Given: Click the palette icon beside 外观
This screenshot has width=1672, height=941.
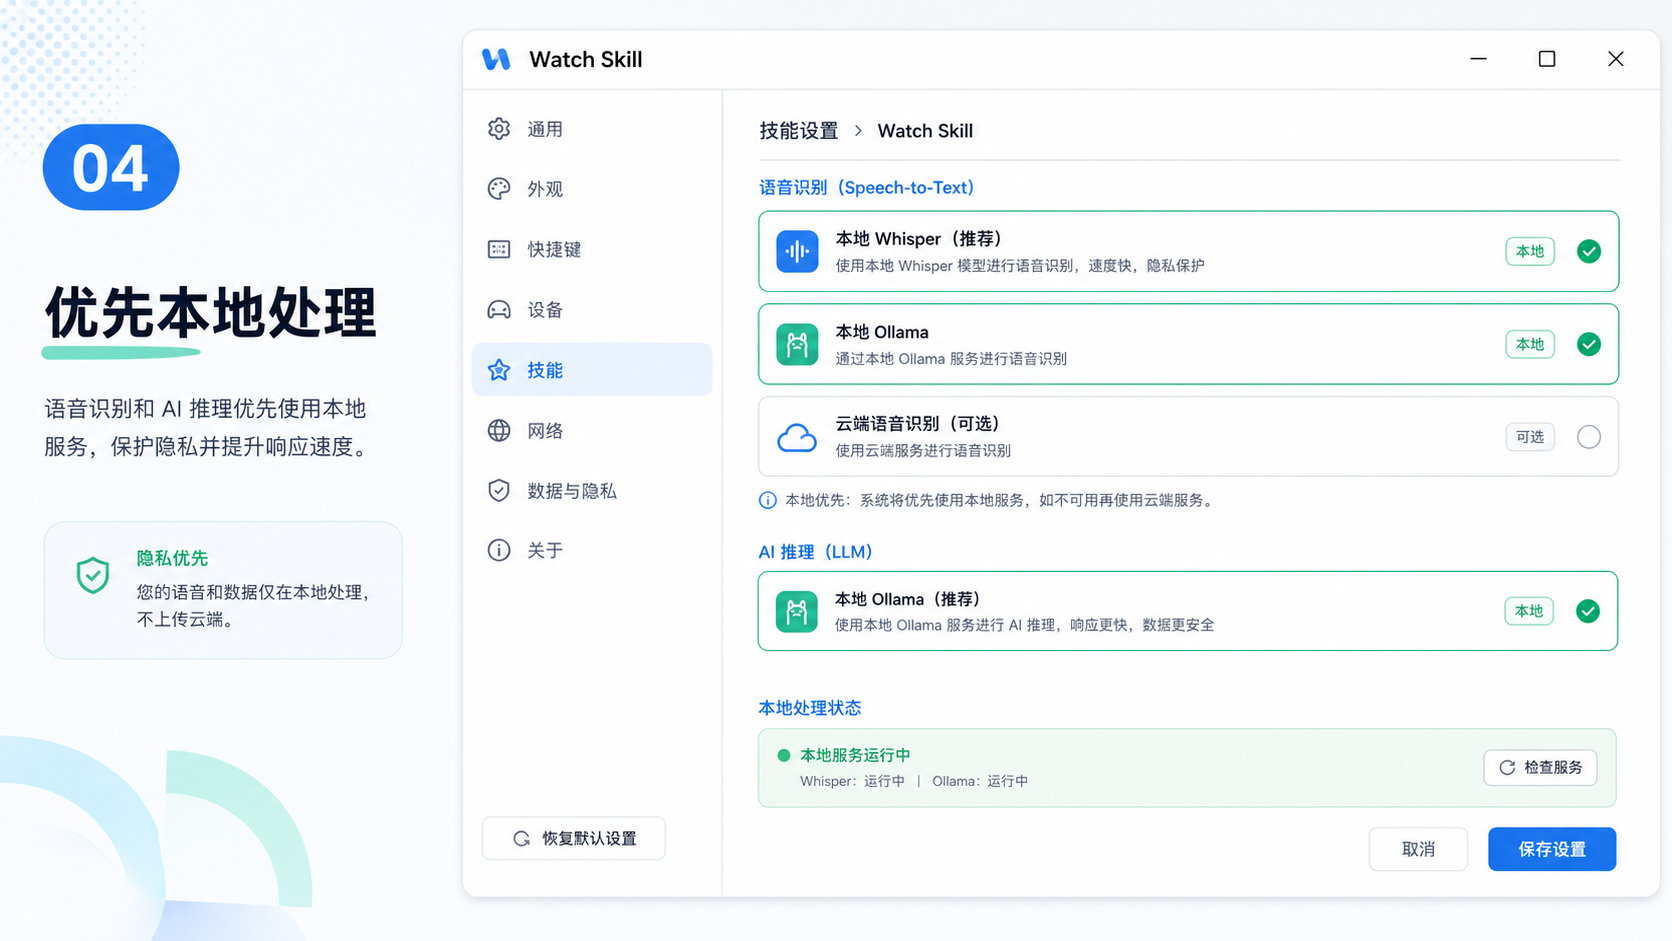Looking at the screenshot, I should (499, 189).
